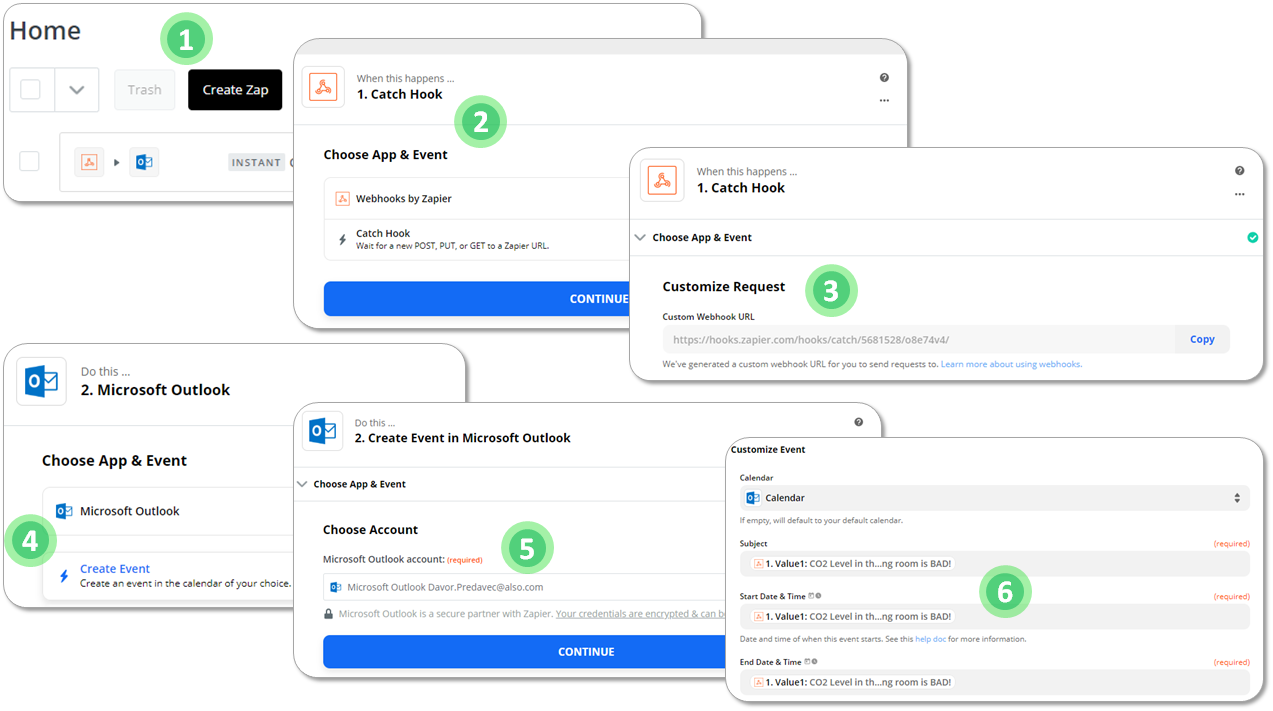
Task: Copy the custom webhook URL
Action: 1202,339
